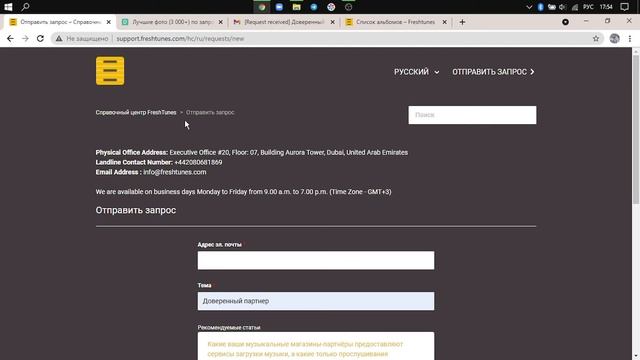Open 'Справочный центр FreshTunes' breadcrumb
640x360 pixels.
136,112
